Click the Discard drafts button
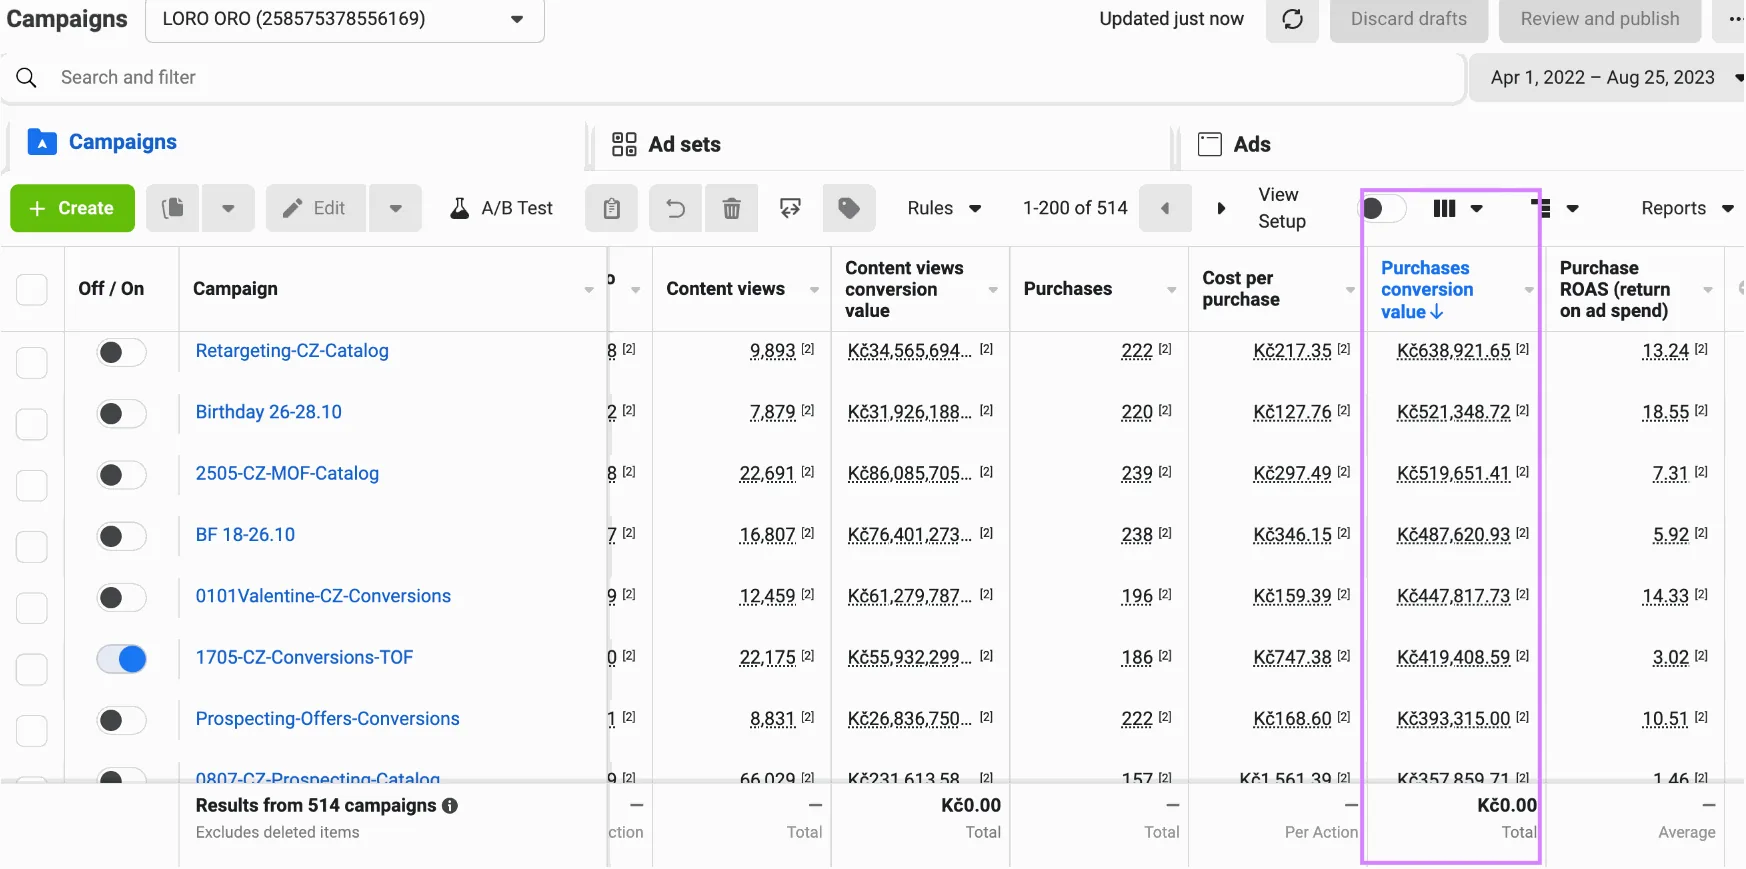The width and height of the screenshot is (1746, 869). 1409,19
